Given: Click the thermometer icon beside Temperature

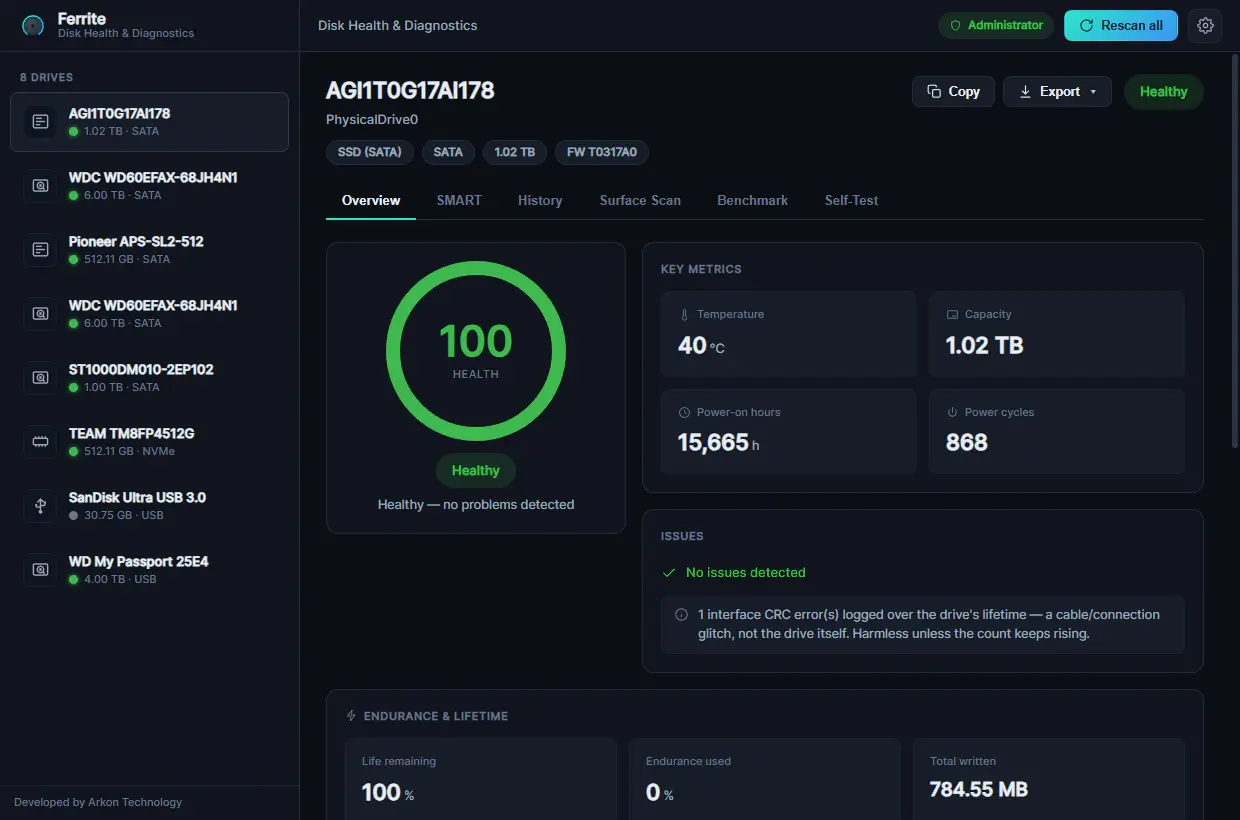Looking at the screenshot, I should tap(685, 314).
